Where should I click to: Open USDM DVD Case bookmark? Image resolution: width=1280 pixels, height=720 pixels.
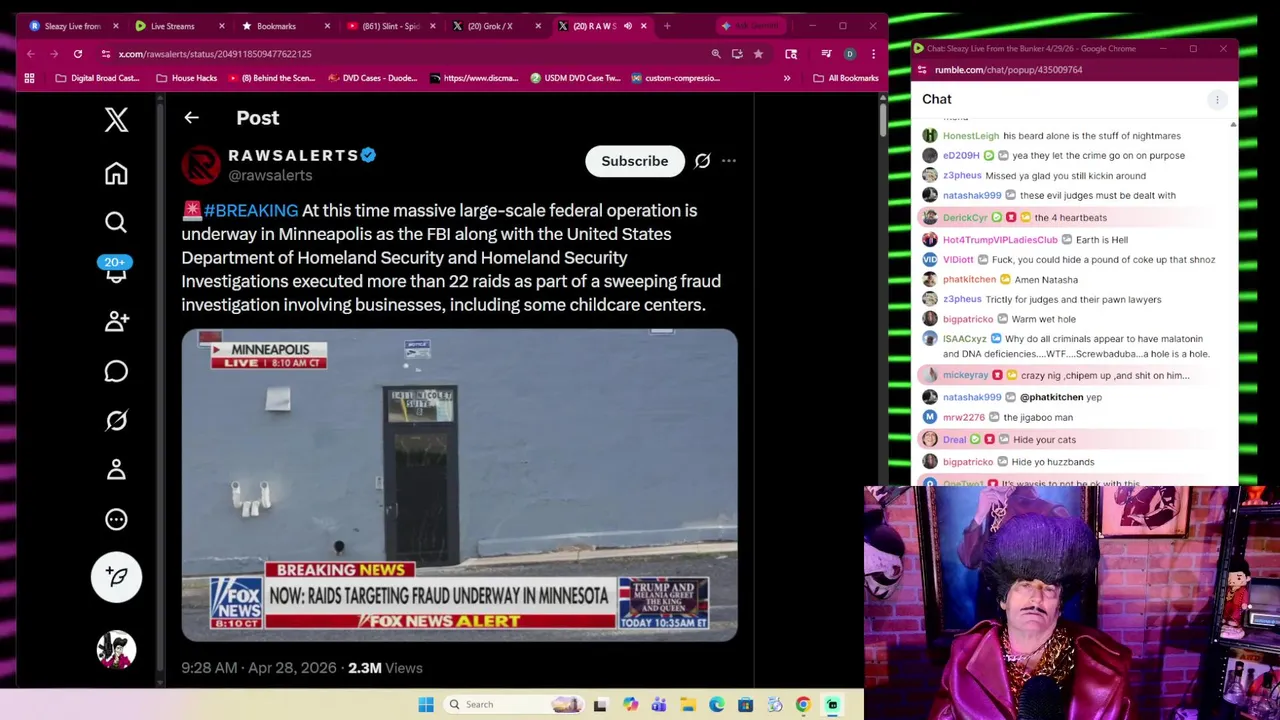click(575, 78)
